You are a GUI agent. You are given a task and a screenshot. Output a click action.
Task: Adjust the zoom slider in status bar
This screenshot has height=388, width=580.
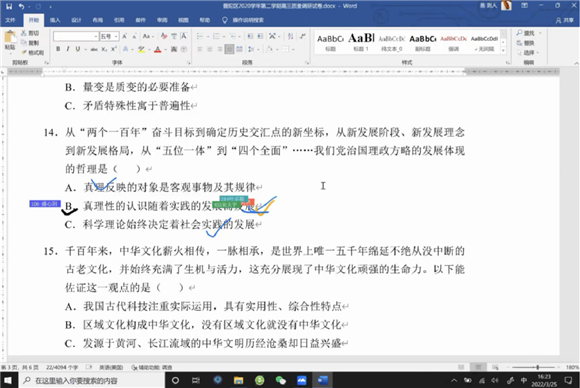tap(537, 367)
